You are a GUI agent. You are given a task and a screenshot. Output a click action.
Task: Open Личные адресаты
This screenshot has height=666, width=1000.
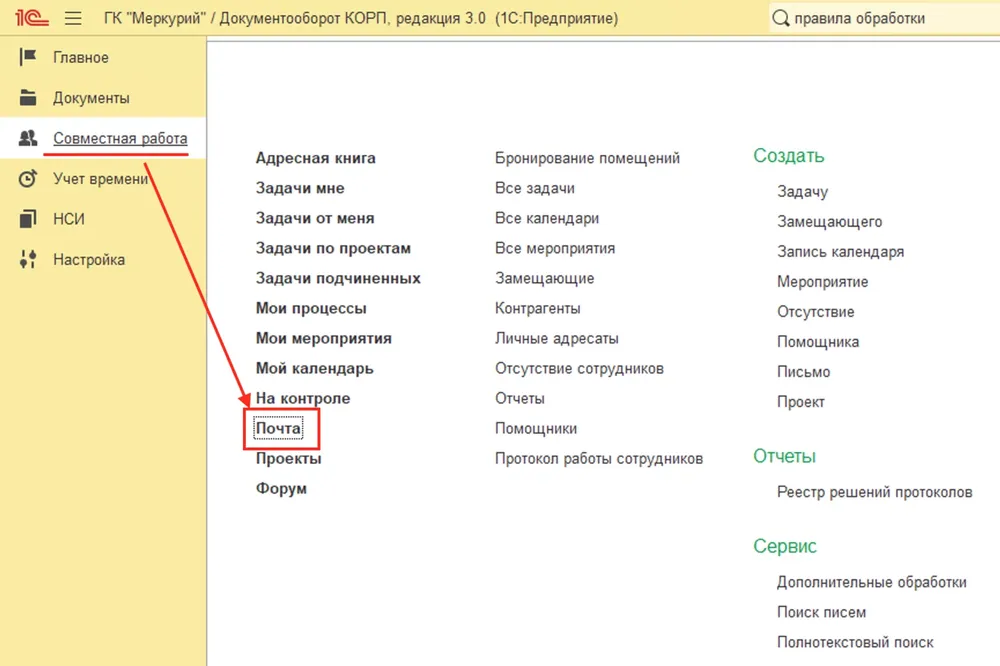click(557, 337)
